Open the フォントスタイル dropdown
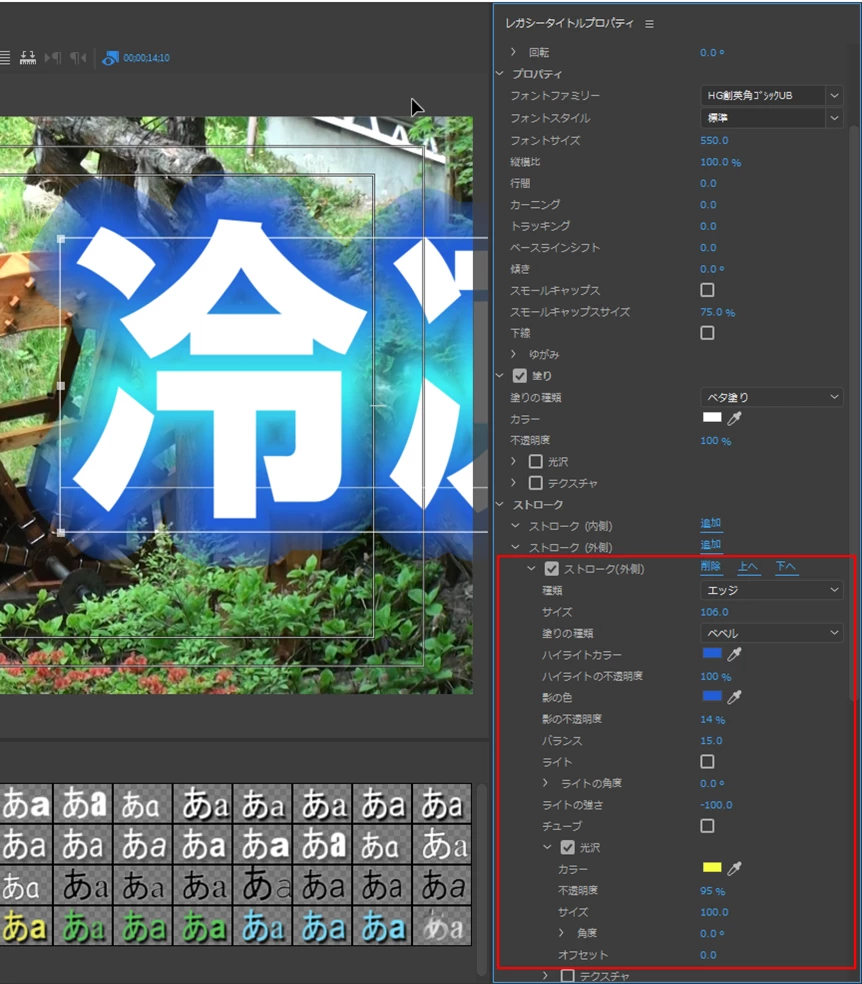862x984 pixels. (x=771, y=118)
